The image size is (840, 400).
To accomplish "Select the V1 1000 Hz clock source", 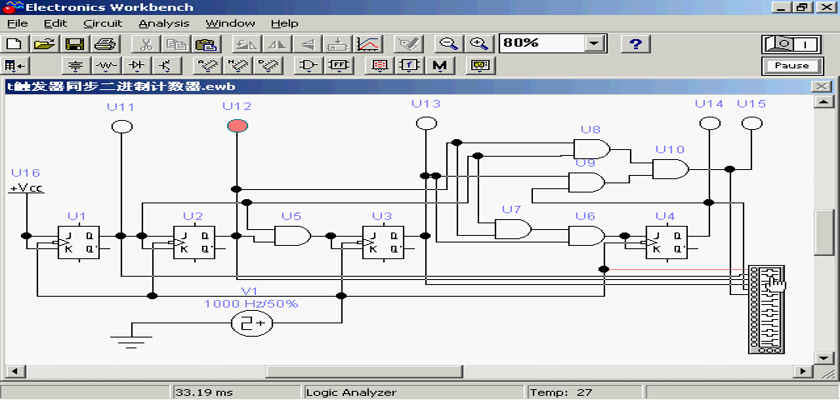I will point(252,323).
